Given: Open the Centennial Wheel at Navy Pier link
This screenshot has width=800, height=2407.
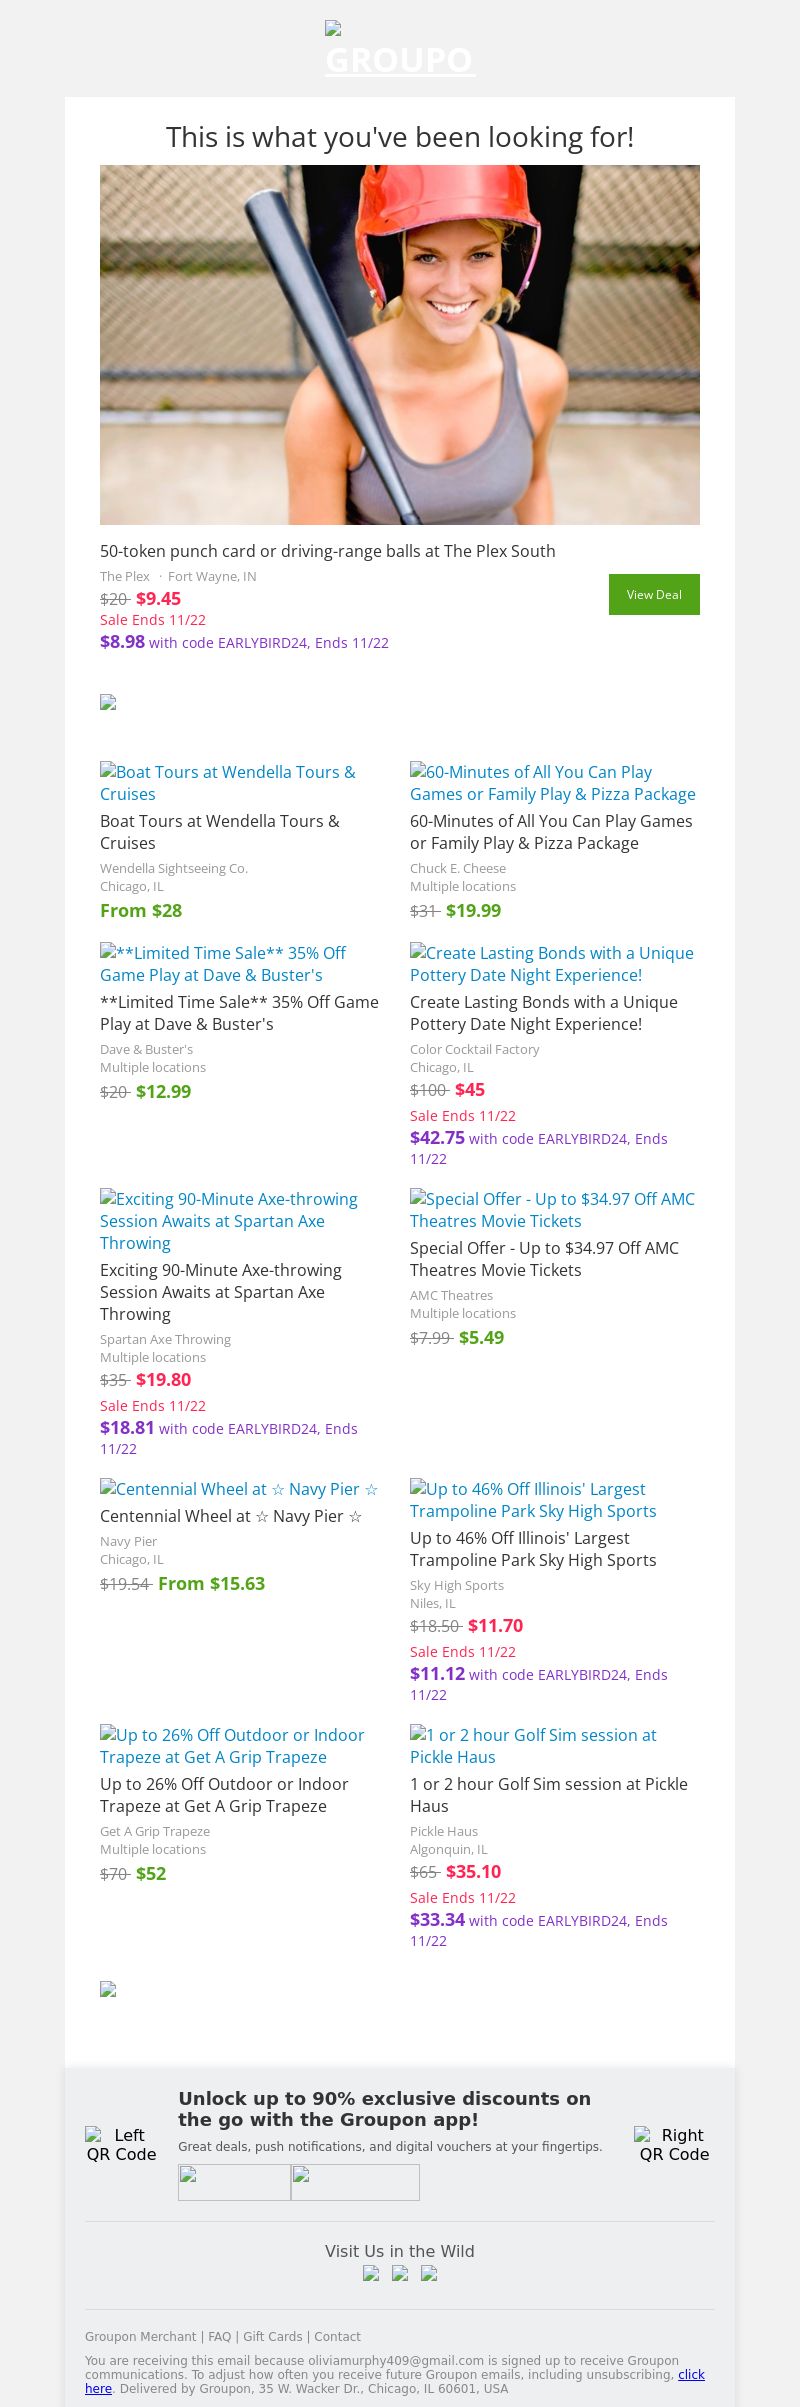Looking at the screenshot, I should tap(239, 1489).
